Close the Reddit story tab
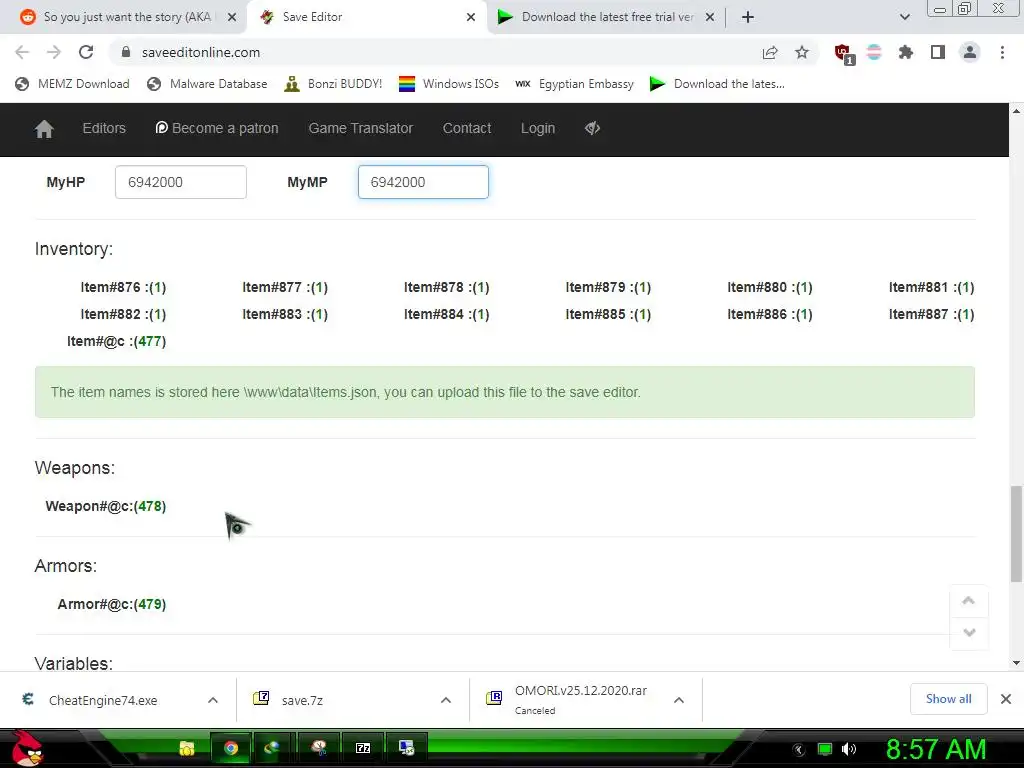The width and height of the screenshot is (1024, 768). click(232, 17)
